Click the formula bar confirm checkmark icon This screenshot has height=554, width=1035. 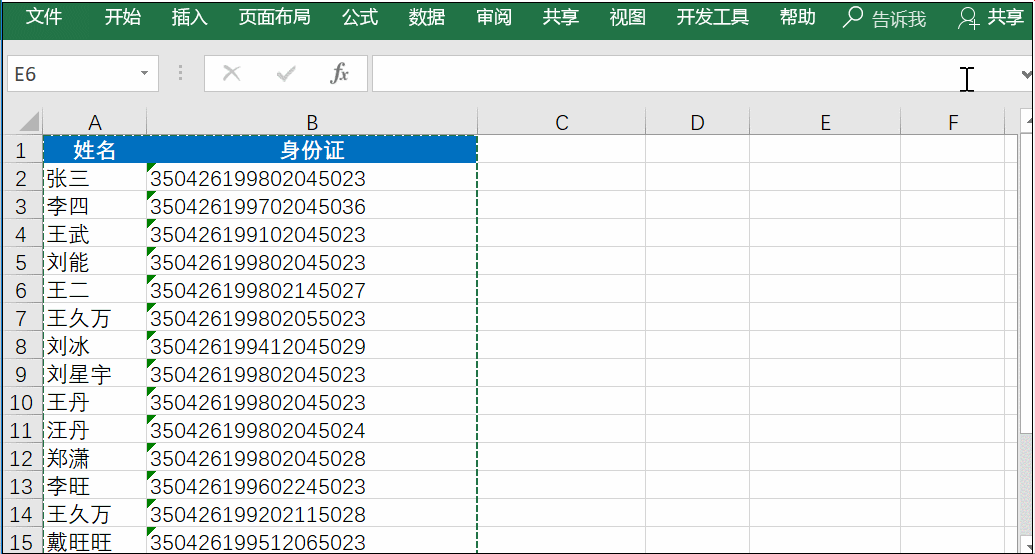coord(286,73)
